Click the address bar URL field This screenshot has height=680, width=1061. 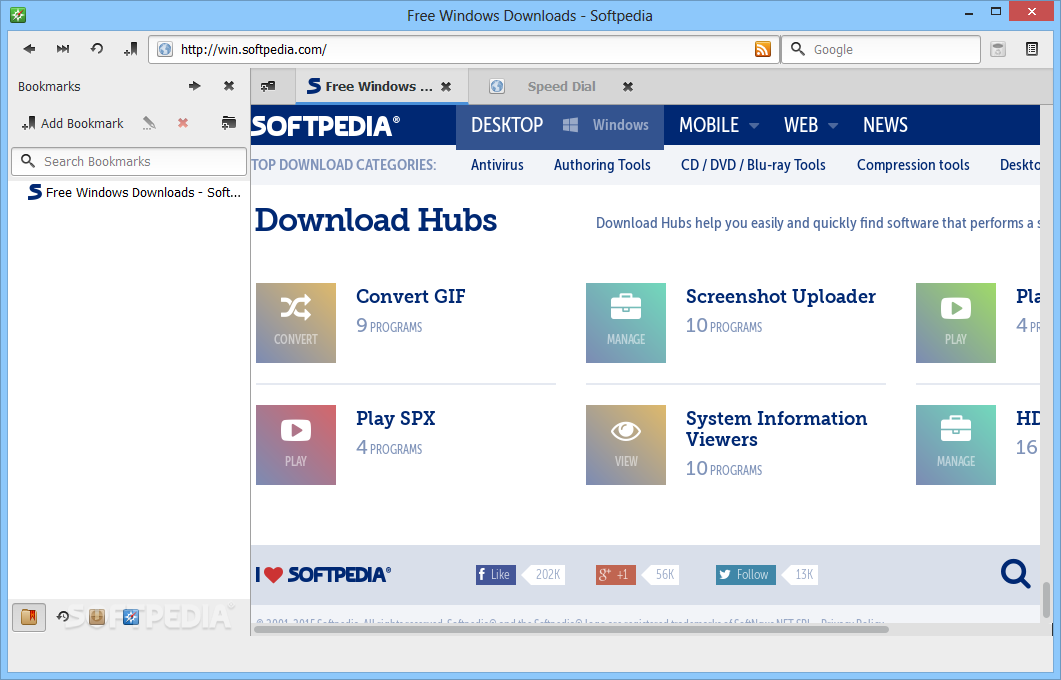464,49
